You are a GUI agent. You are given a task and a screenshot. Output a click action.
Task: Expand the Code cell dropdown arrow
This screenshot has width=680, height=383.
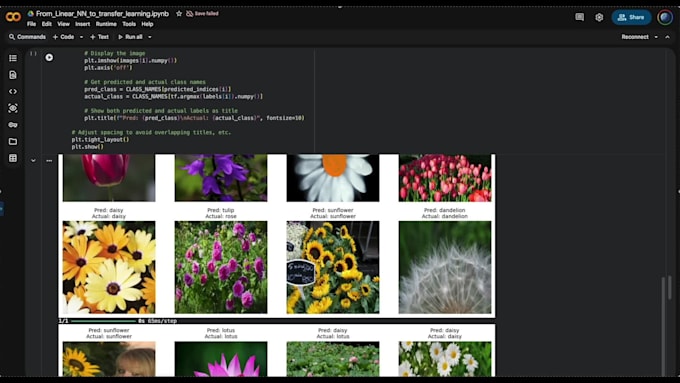tap(81, 37)
